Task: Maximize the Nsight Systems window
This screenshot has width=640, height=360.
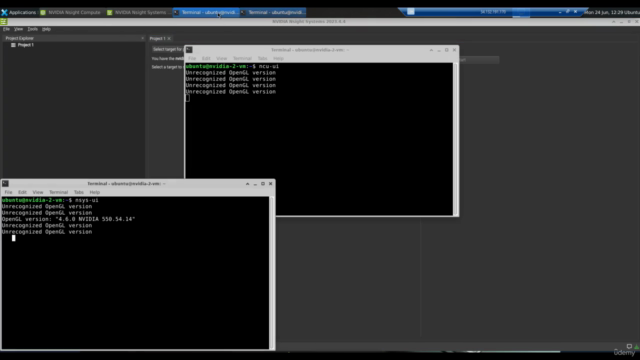Action: tap(629, 21)
